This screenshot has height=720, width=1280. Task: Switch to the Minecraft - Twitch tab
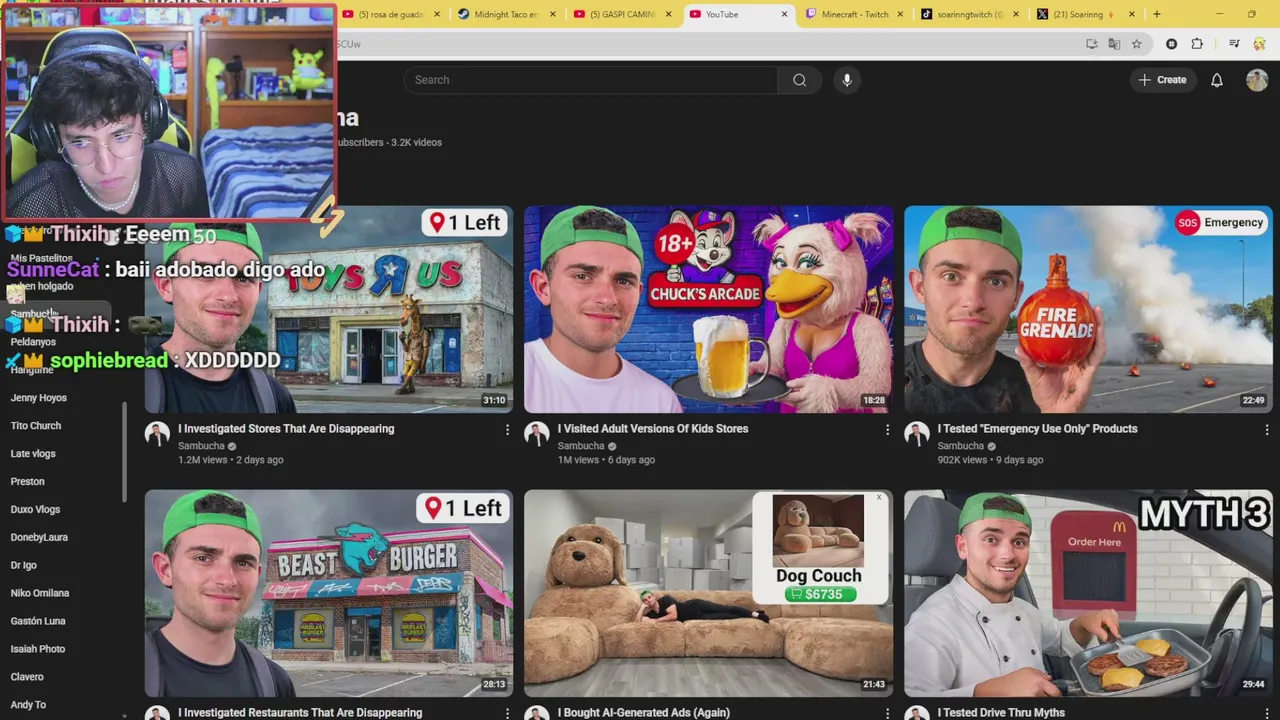click(x=853, y=14)
